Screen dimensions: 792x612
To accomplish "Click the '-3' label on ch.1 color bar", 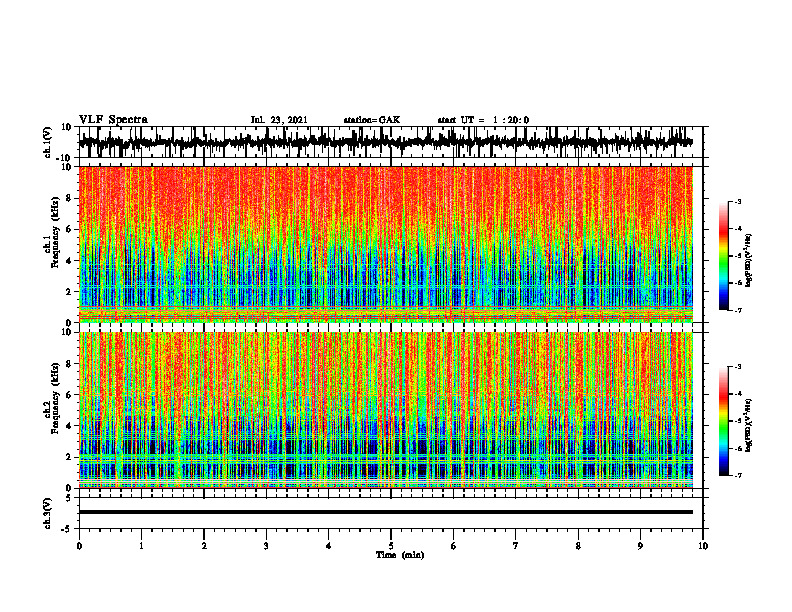I will point(737,201).
